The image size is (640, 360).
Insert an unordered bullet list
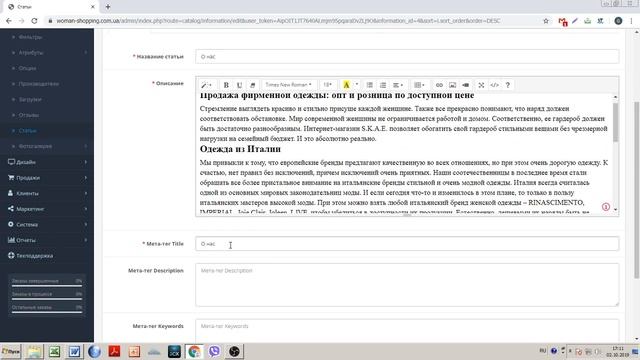(370, 85)
